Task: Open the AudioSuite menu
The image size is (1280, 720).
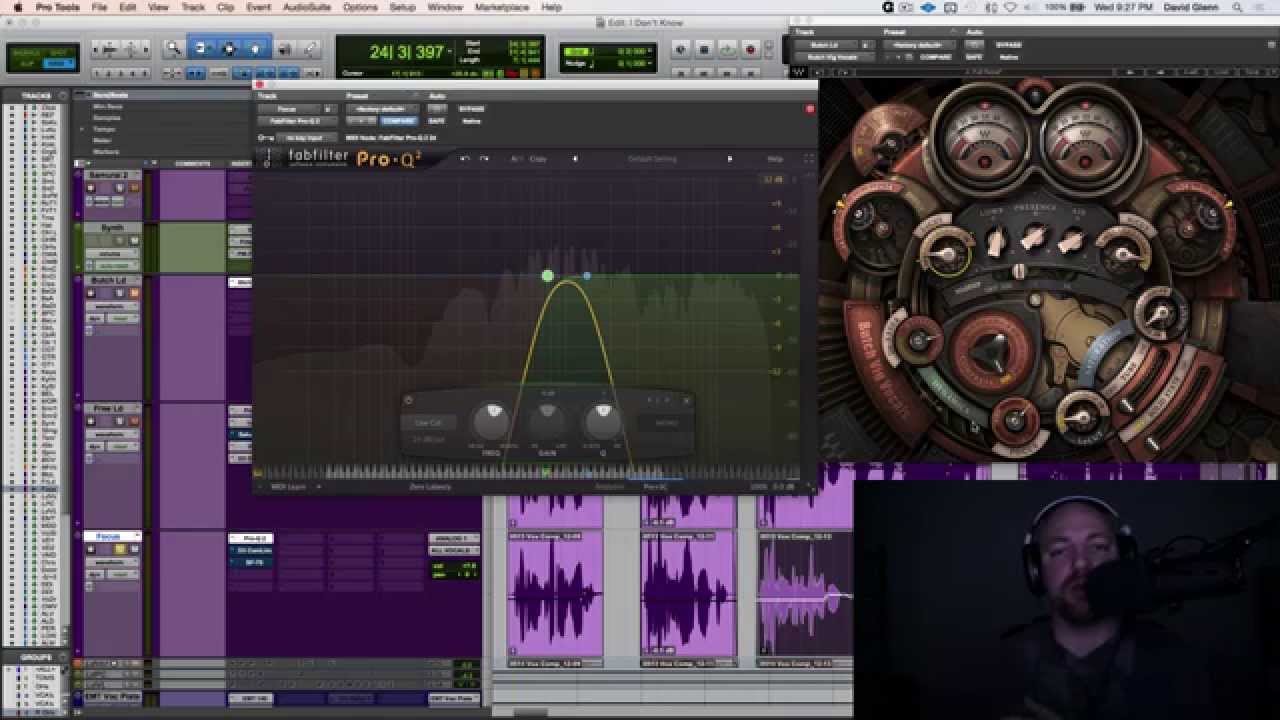Action: click(x=306, y=7)
